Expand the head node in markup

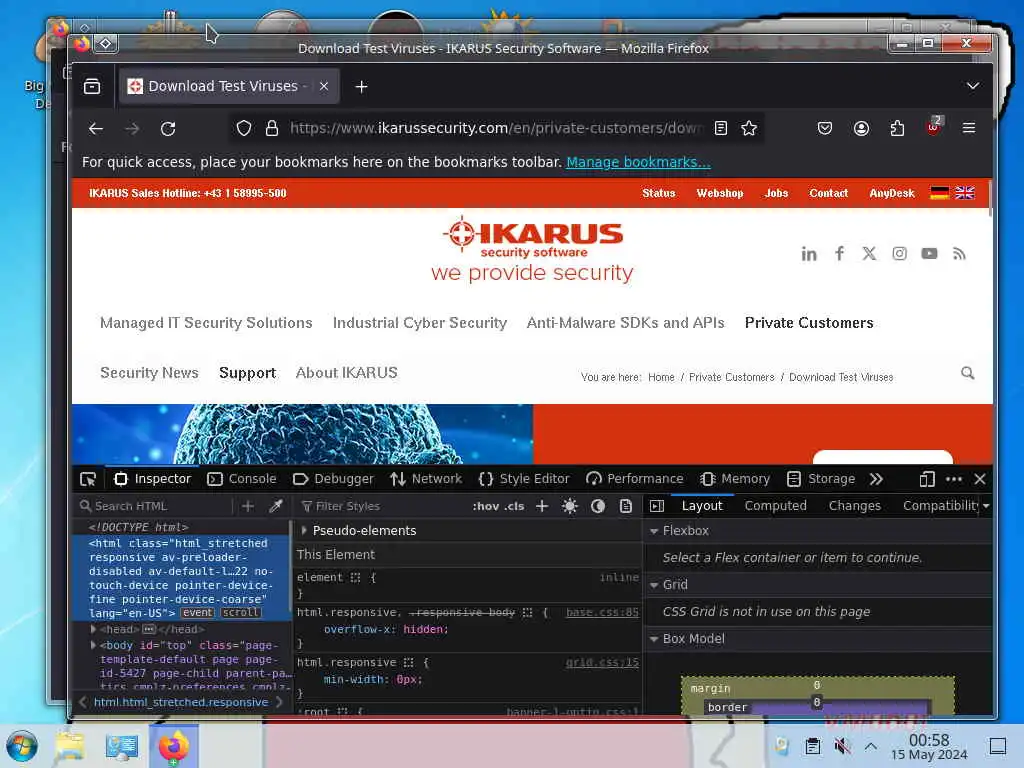(x=93, y=630)
